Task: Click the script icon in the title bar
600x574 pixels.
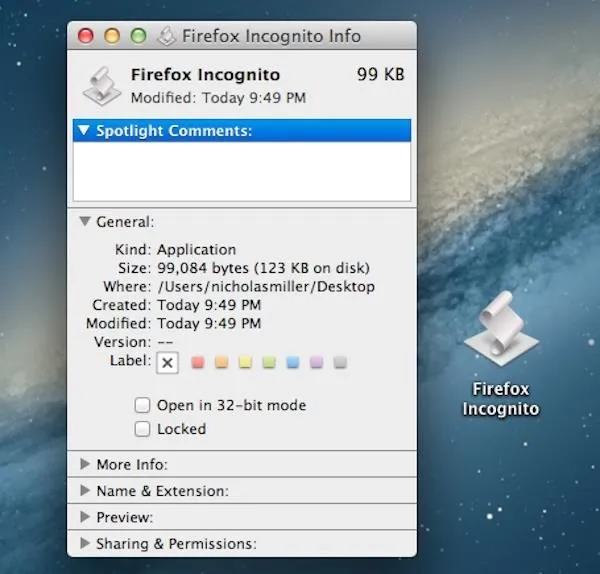Action: pyautogui.click(x=167, y=36)
